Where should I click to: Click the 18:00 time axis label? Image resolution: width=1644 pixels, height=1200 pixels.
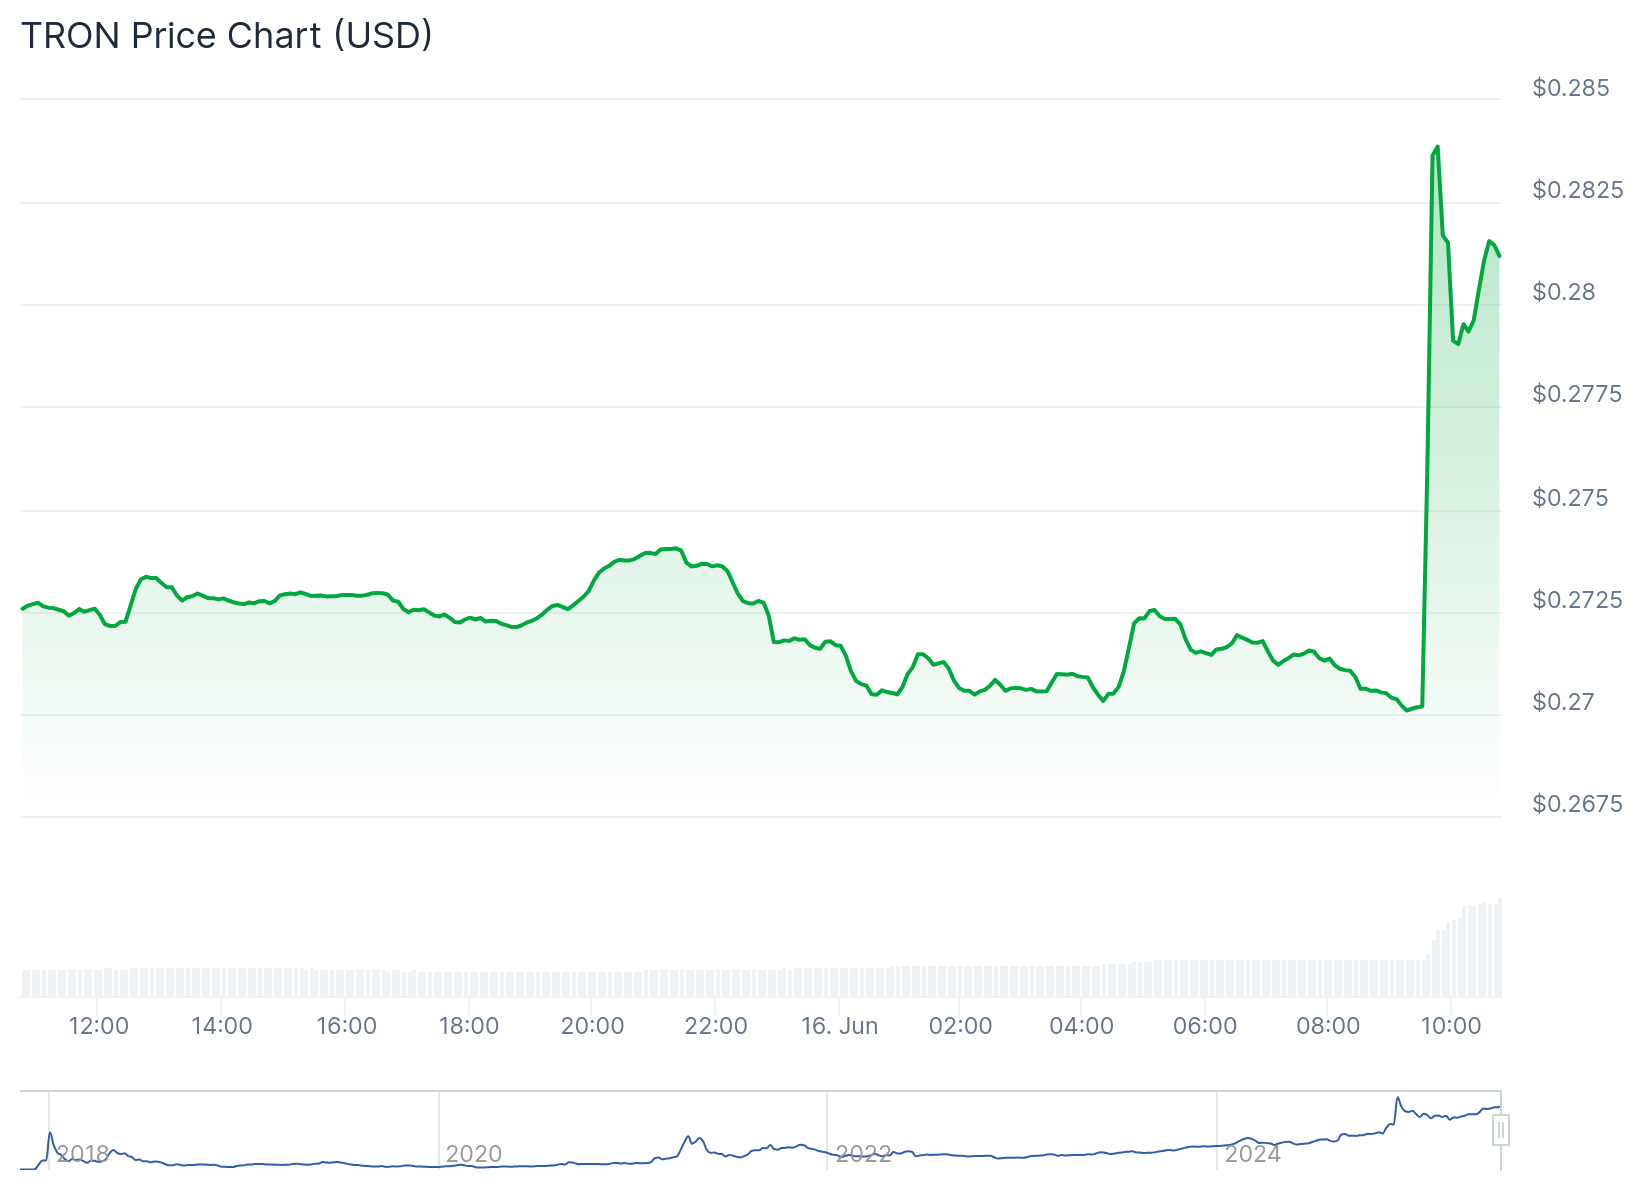[x=469, y=1026]
